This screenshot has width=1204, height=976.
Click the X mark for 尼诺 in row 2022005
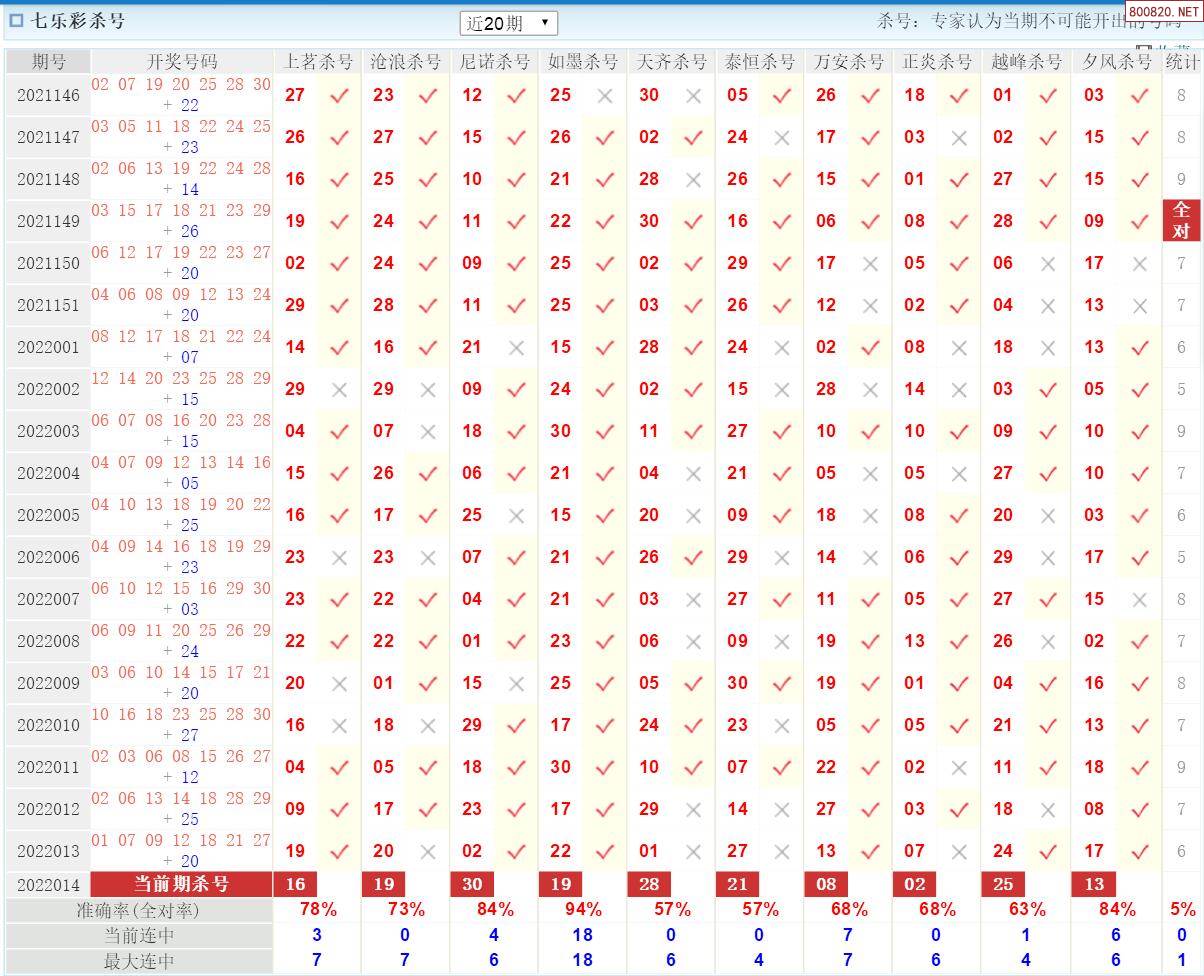pyautogui.click(x=516, y=516)
